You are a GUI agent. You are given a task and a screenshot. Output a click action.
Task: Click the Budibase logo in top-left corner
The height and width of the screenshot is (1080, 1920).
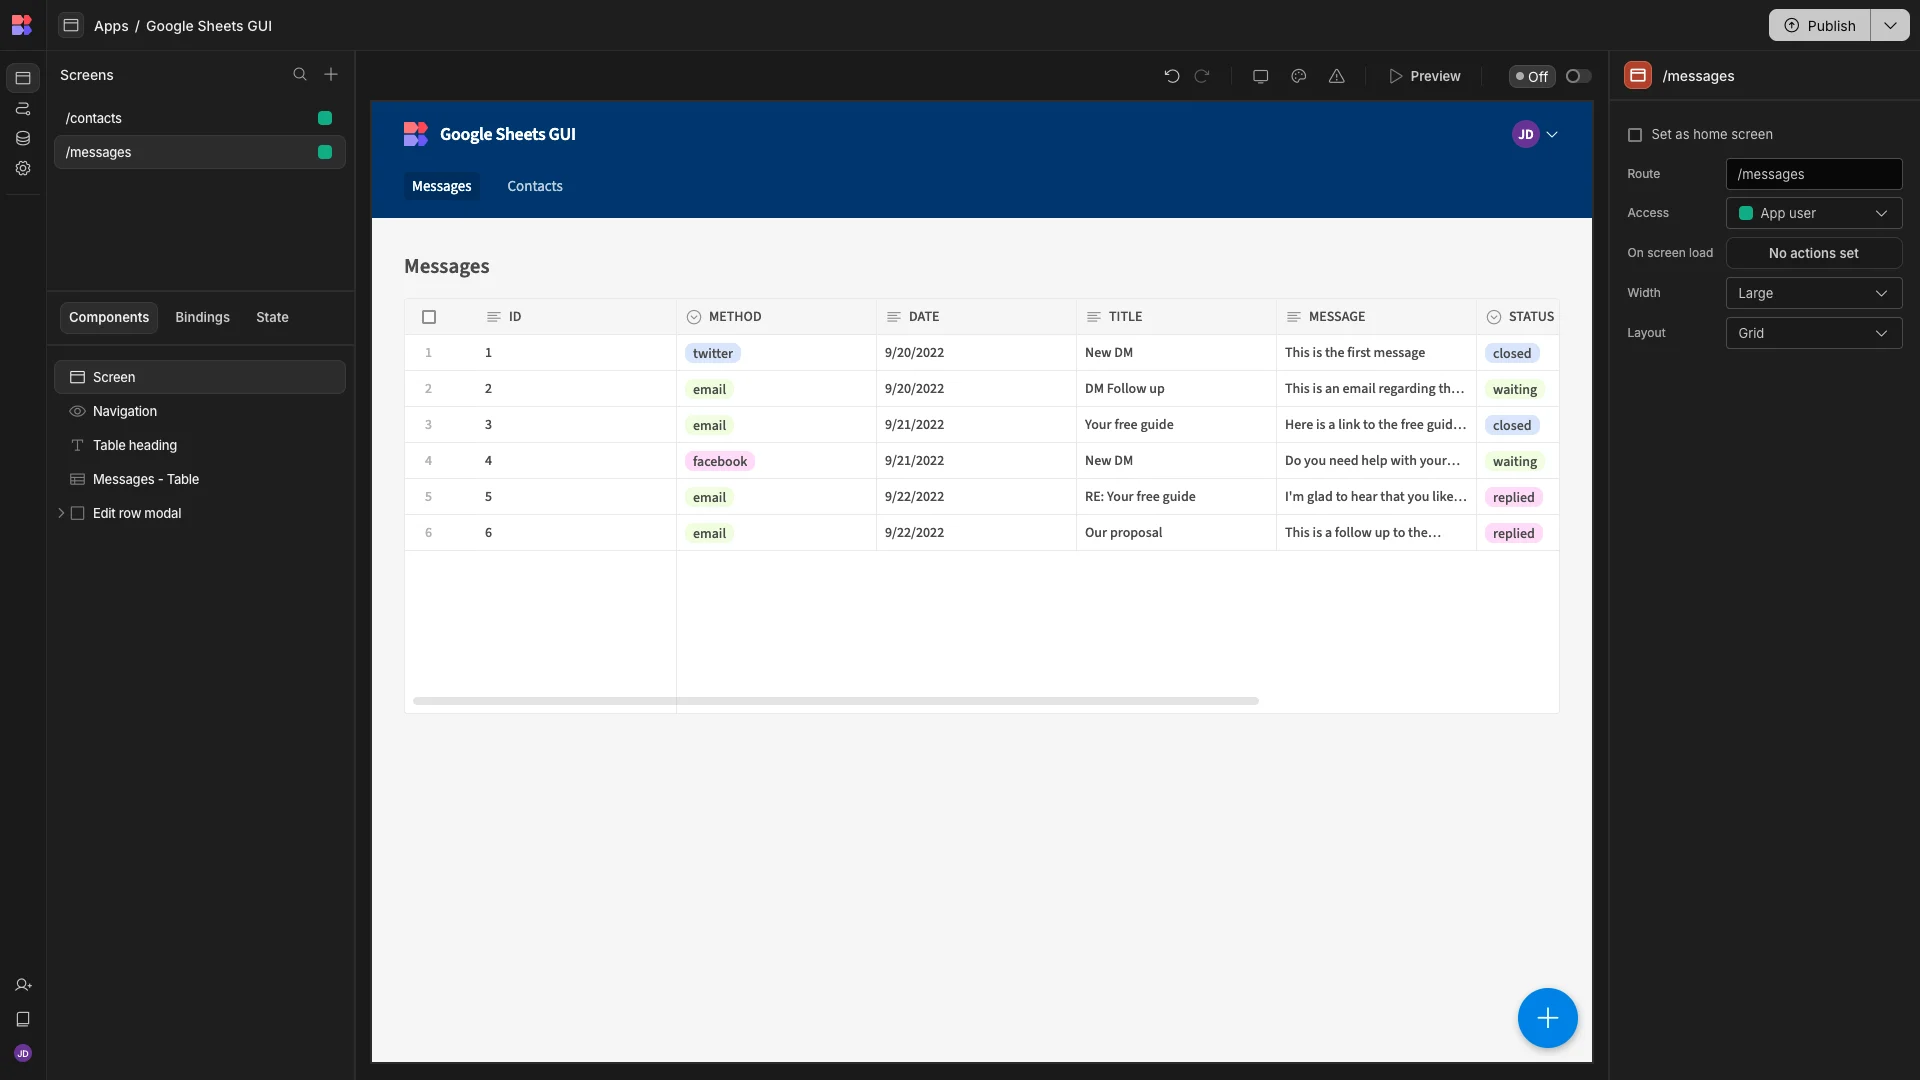[x=22, y=25]
